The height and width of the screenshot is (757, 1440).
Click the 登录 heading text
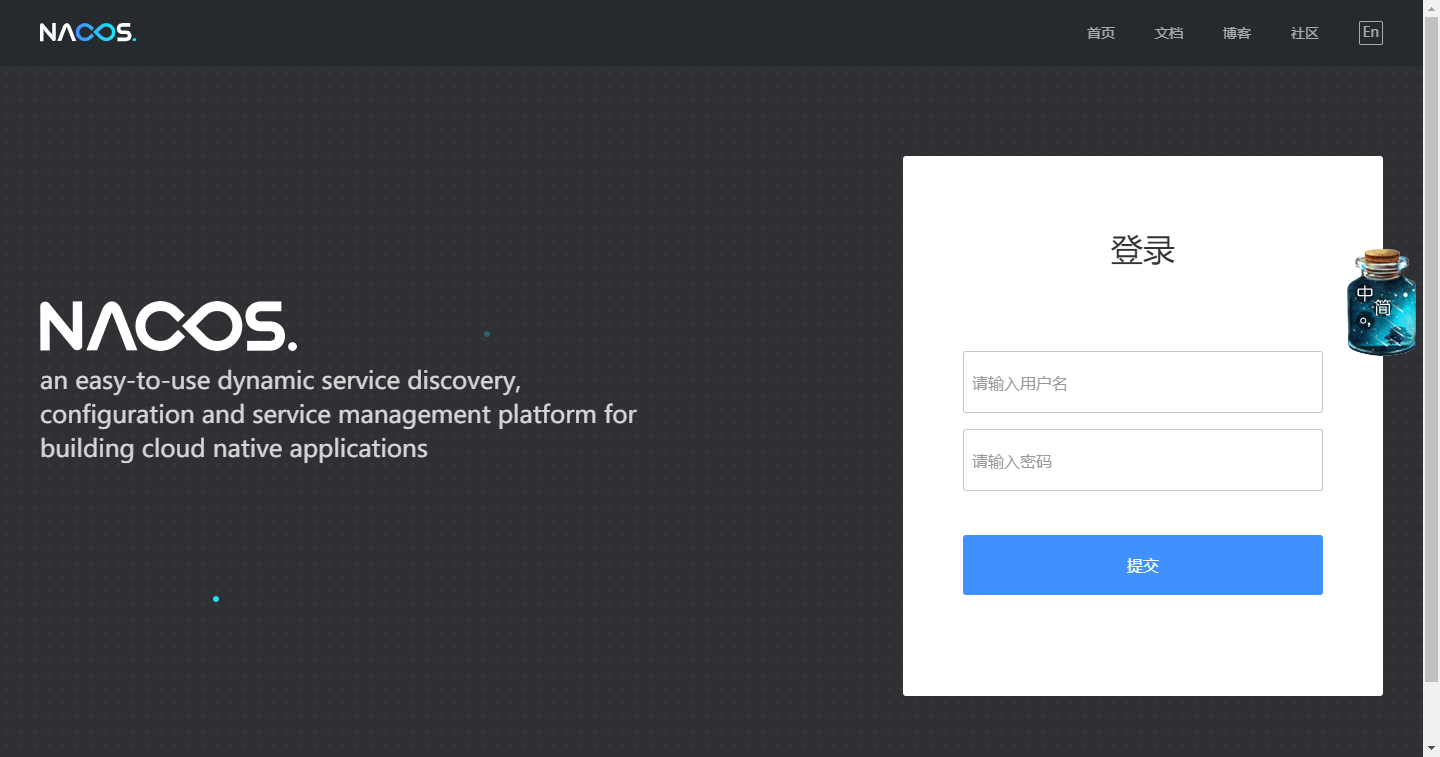tap(1143, 250)
